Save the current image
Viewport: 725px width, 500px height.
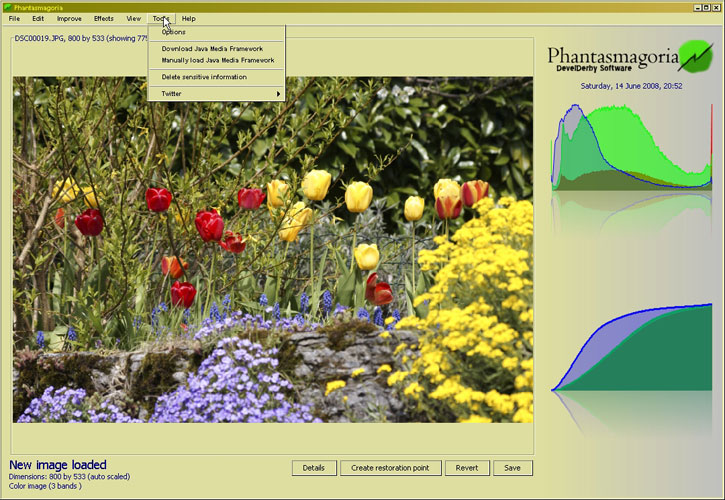(x=513, y=468)
